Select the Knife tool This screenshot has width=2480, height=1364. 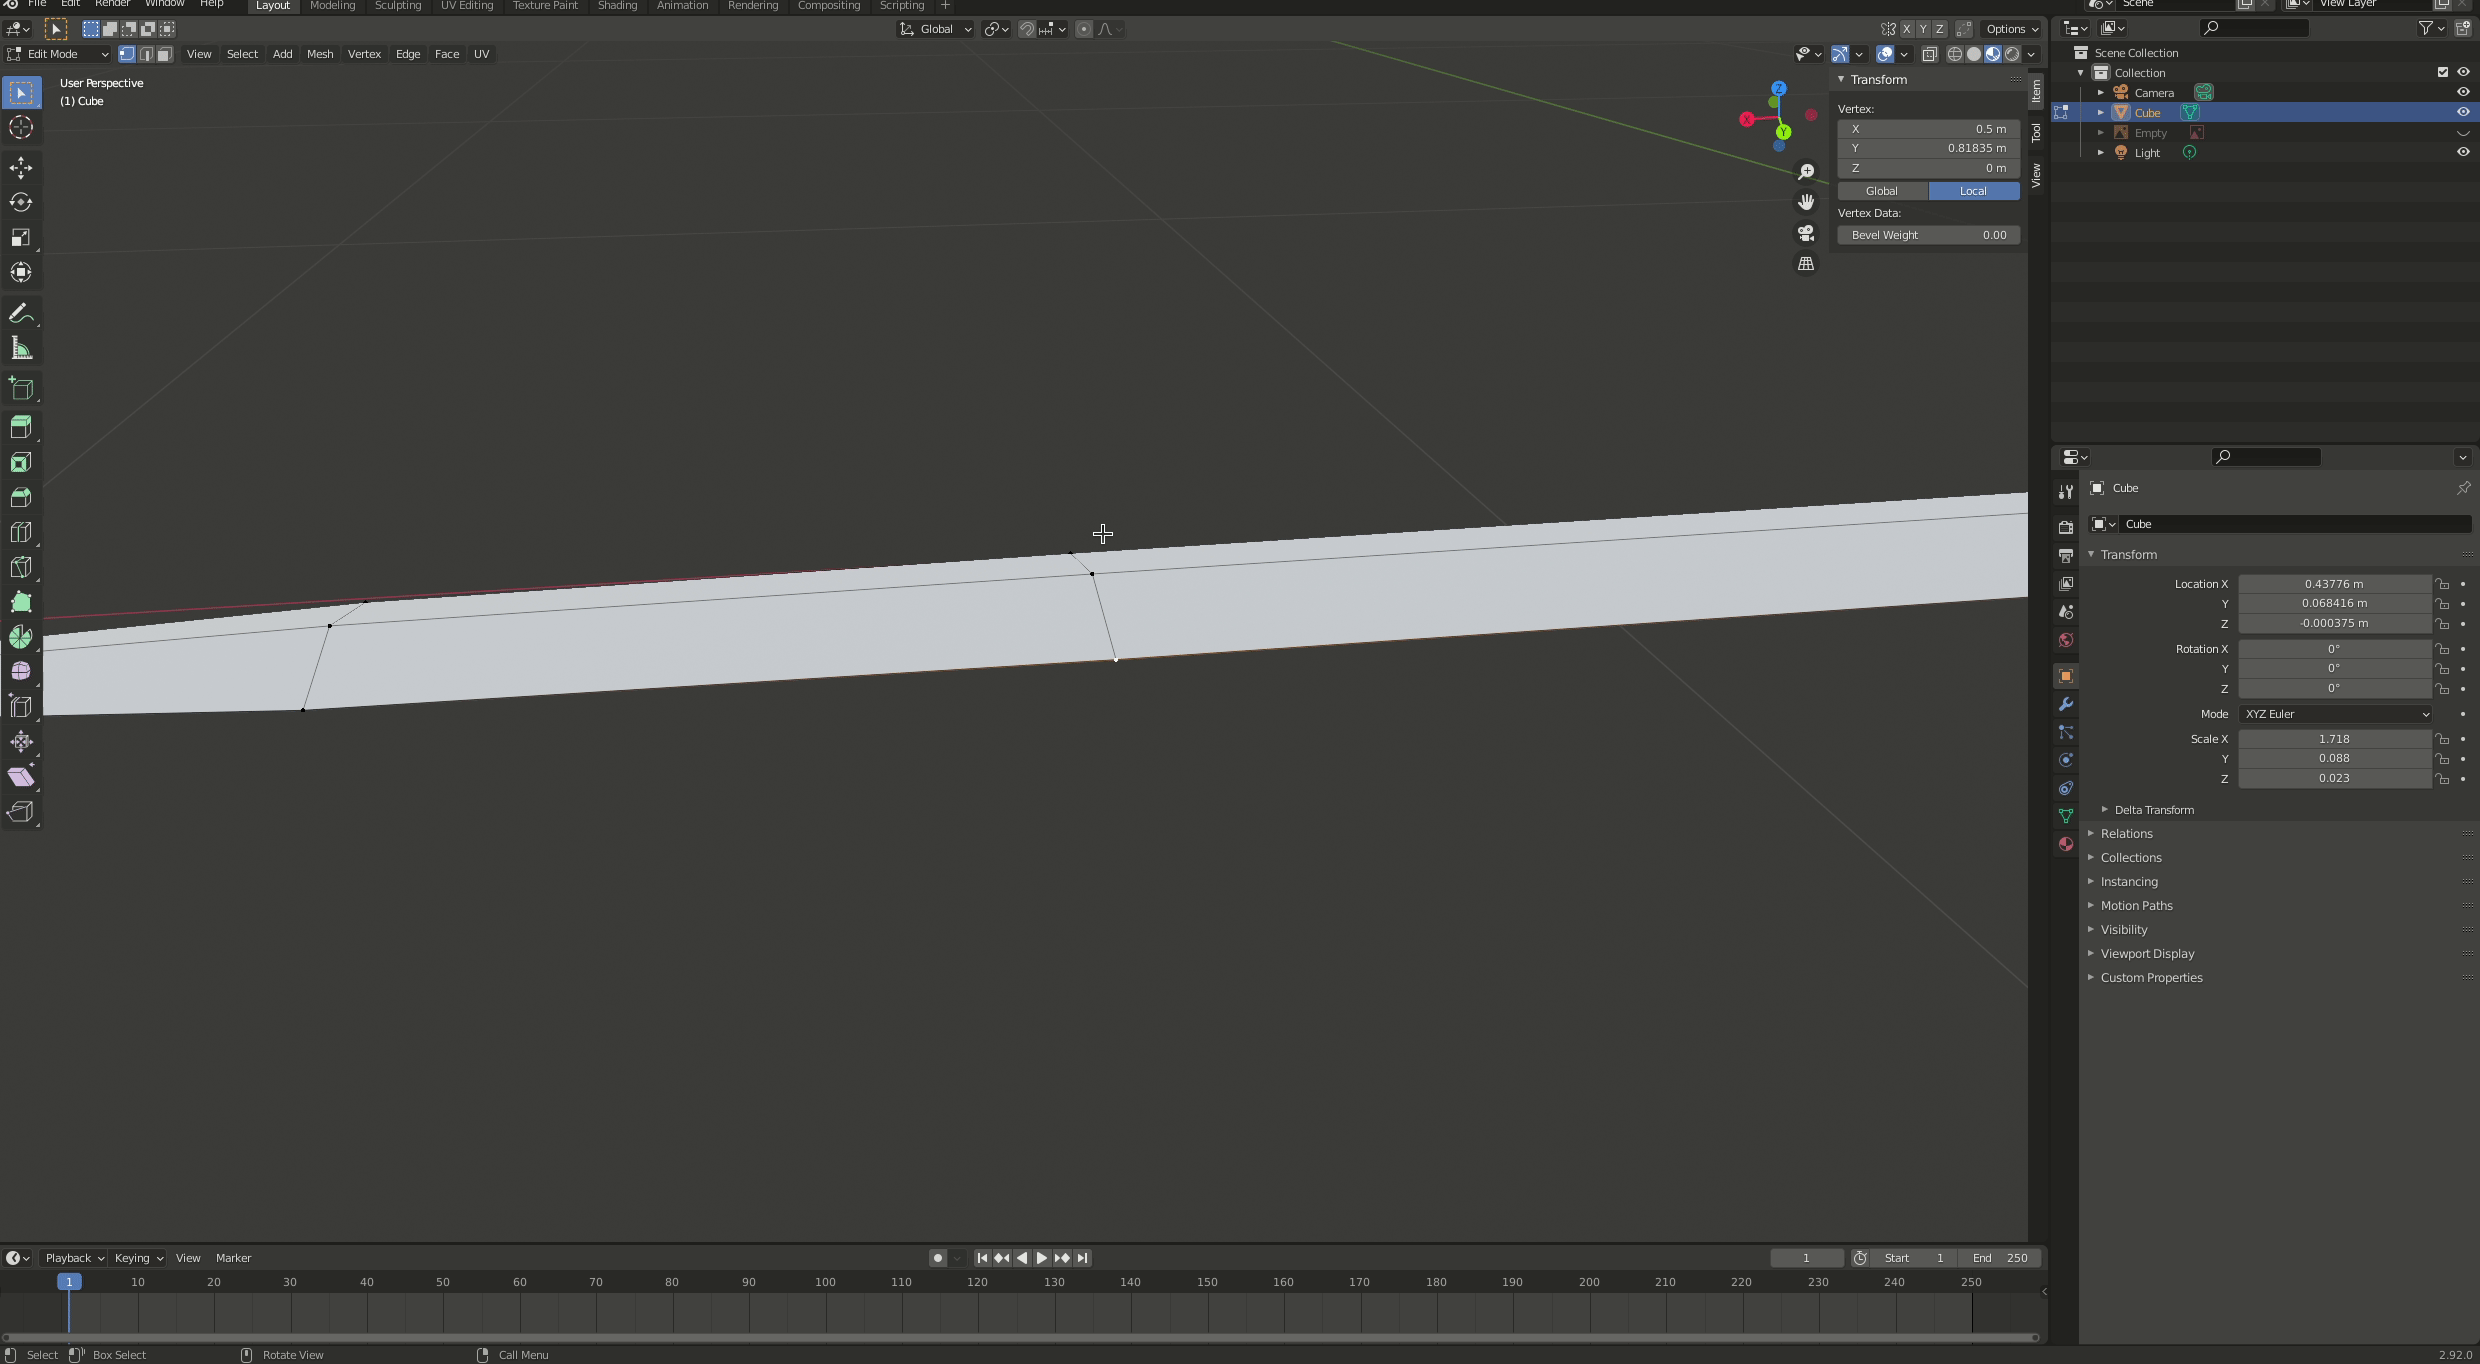pos(21,566)
